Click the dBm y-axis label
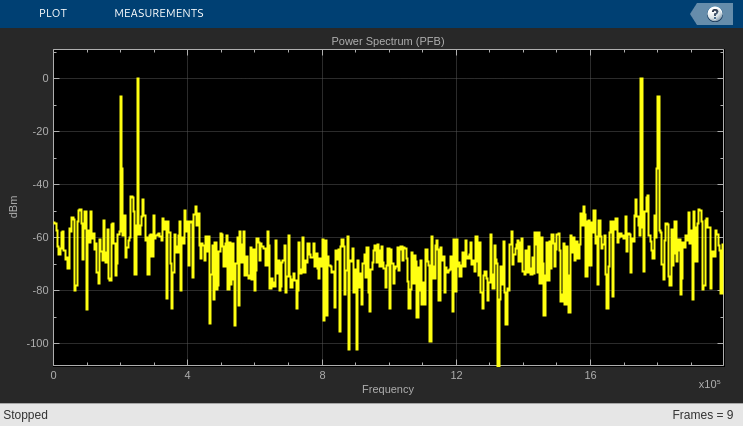743x426 pixels. coord(13,207)
